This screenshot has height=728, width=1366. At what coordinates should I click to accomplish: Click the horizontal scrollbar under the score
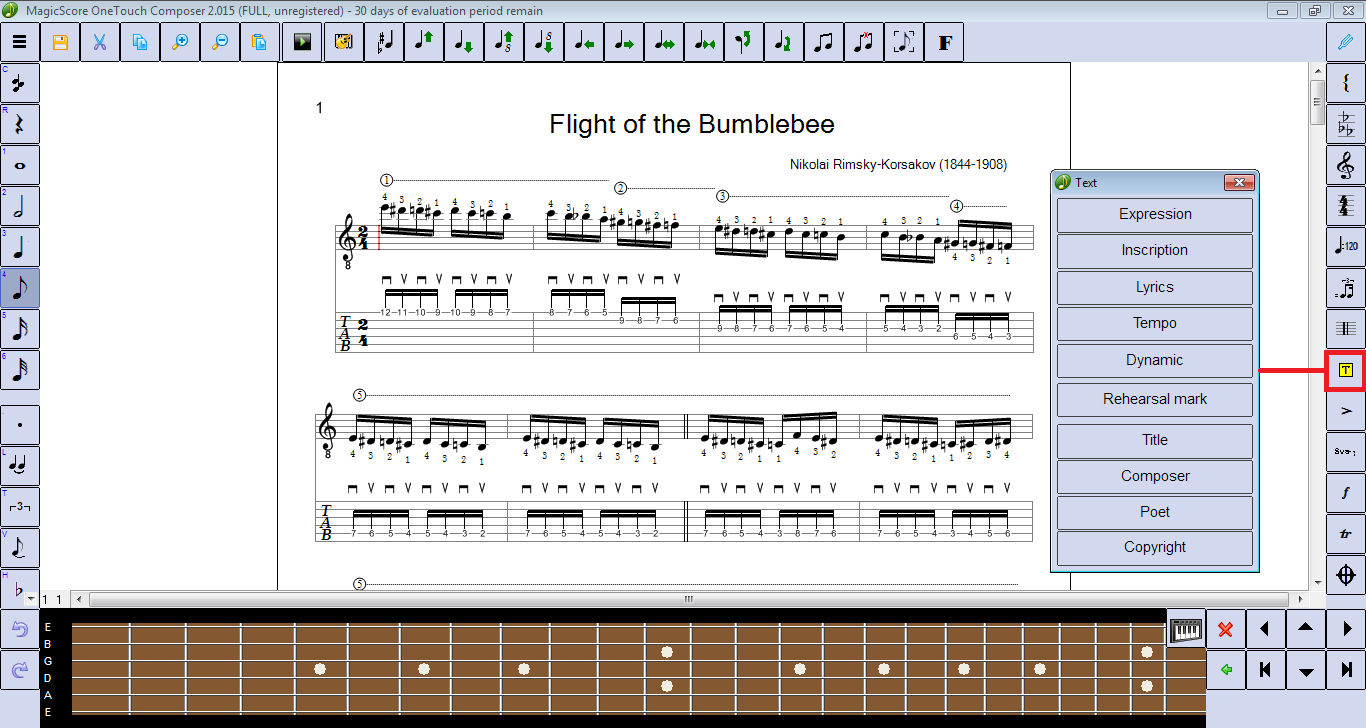click(689, 599)
